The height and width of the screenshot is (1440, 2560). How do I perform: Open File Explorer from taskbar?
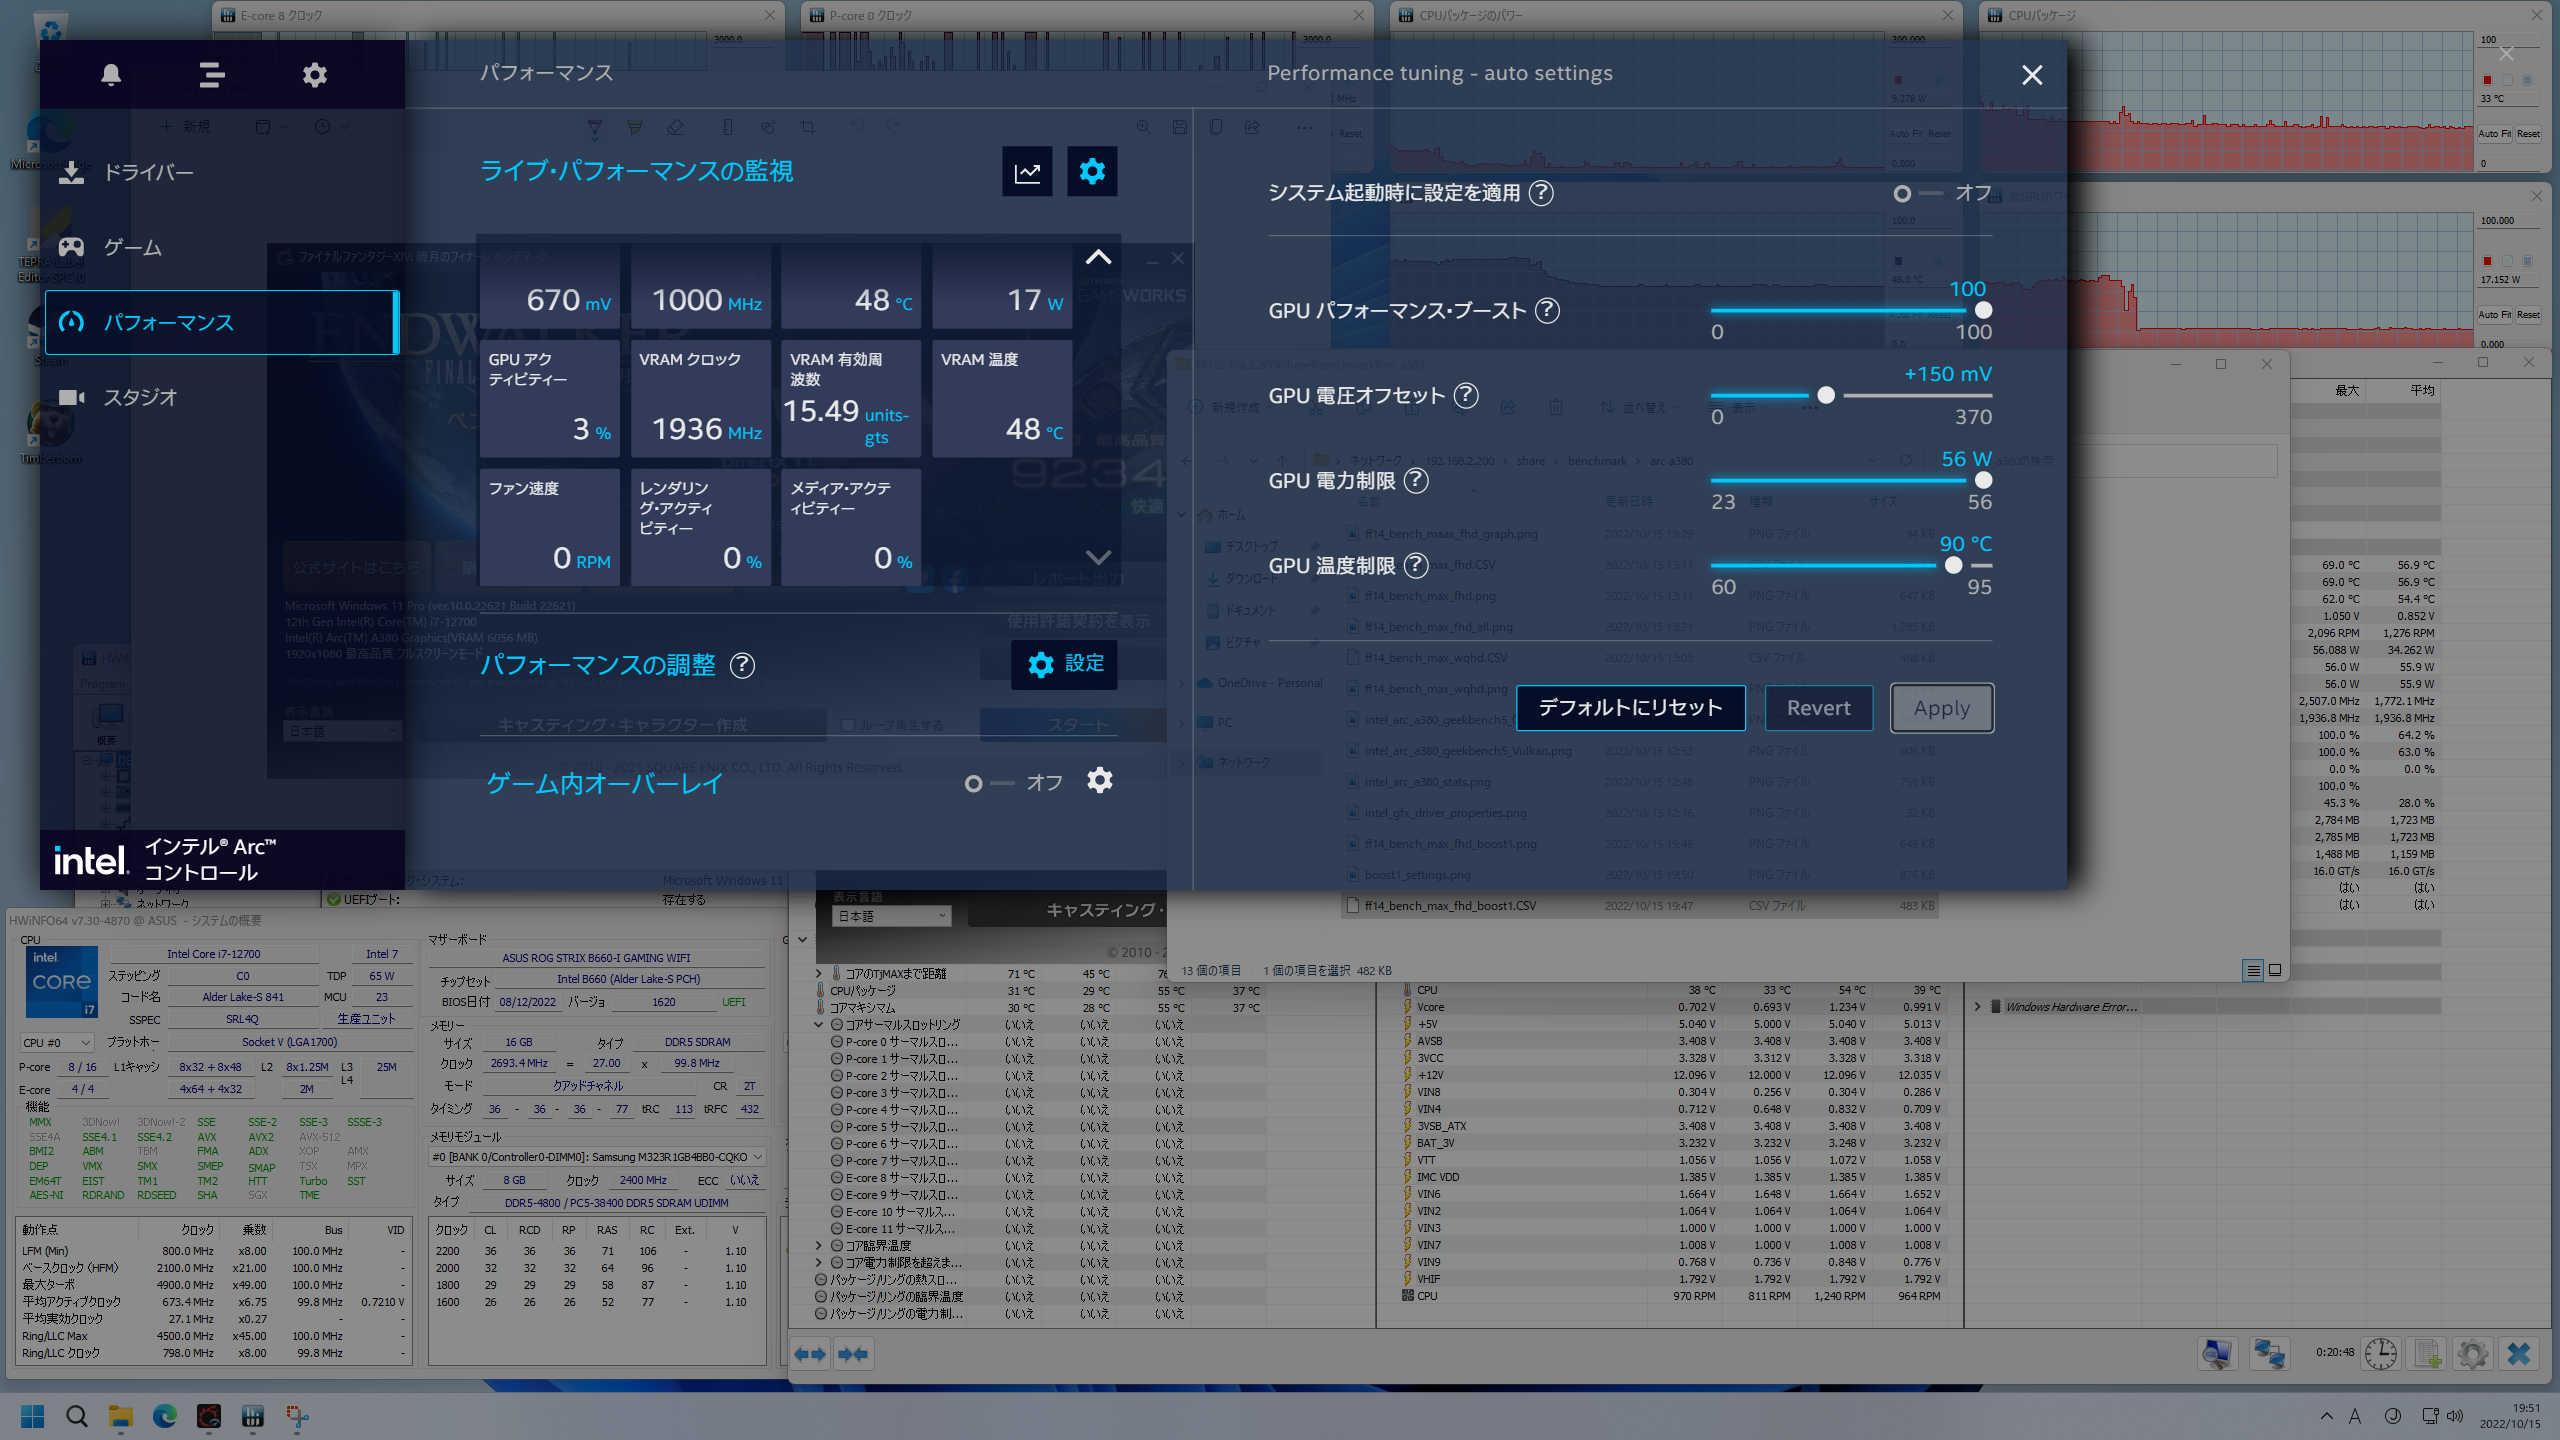121,1416
